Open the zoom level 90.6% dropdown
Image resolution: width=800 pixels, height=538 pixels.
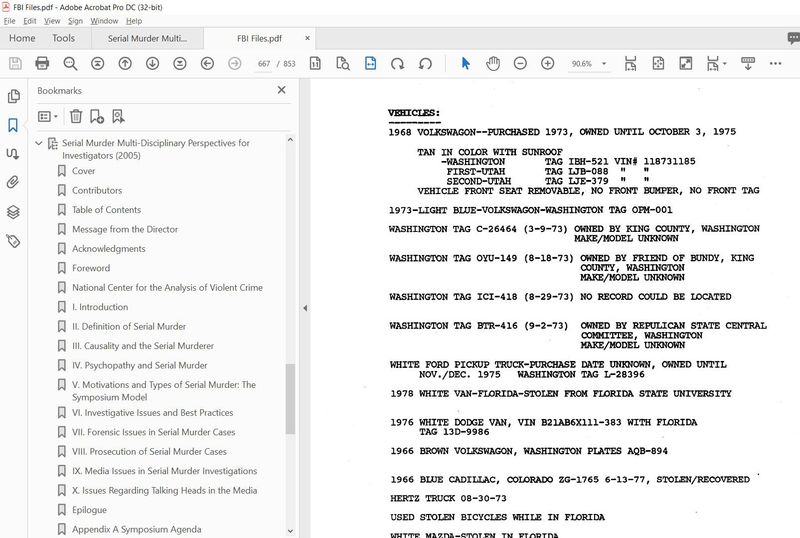click(589, 63)
